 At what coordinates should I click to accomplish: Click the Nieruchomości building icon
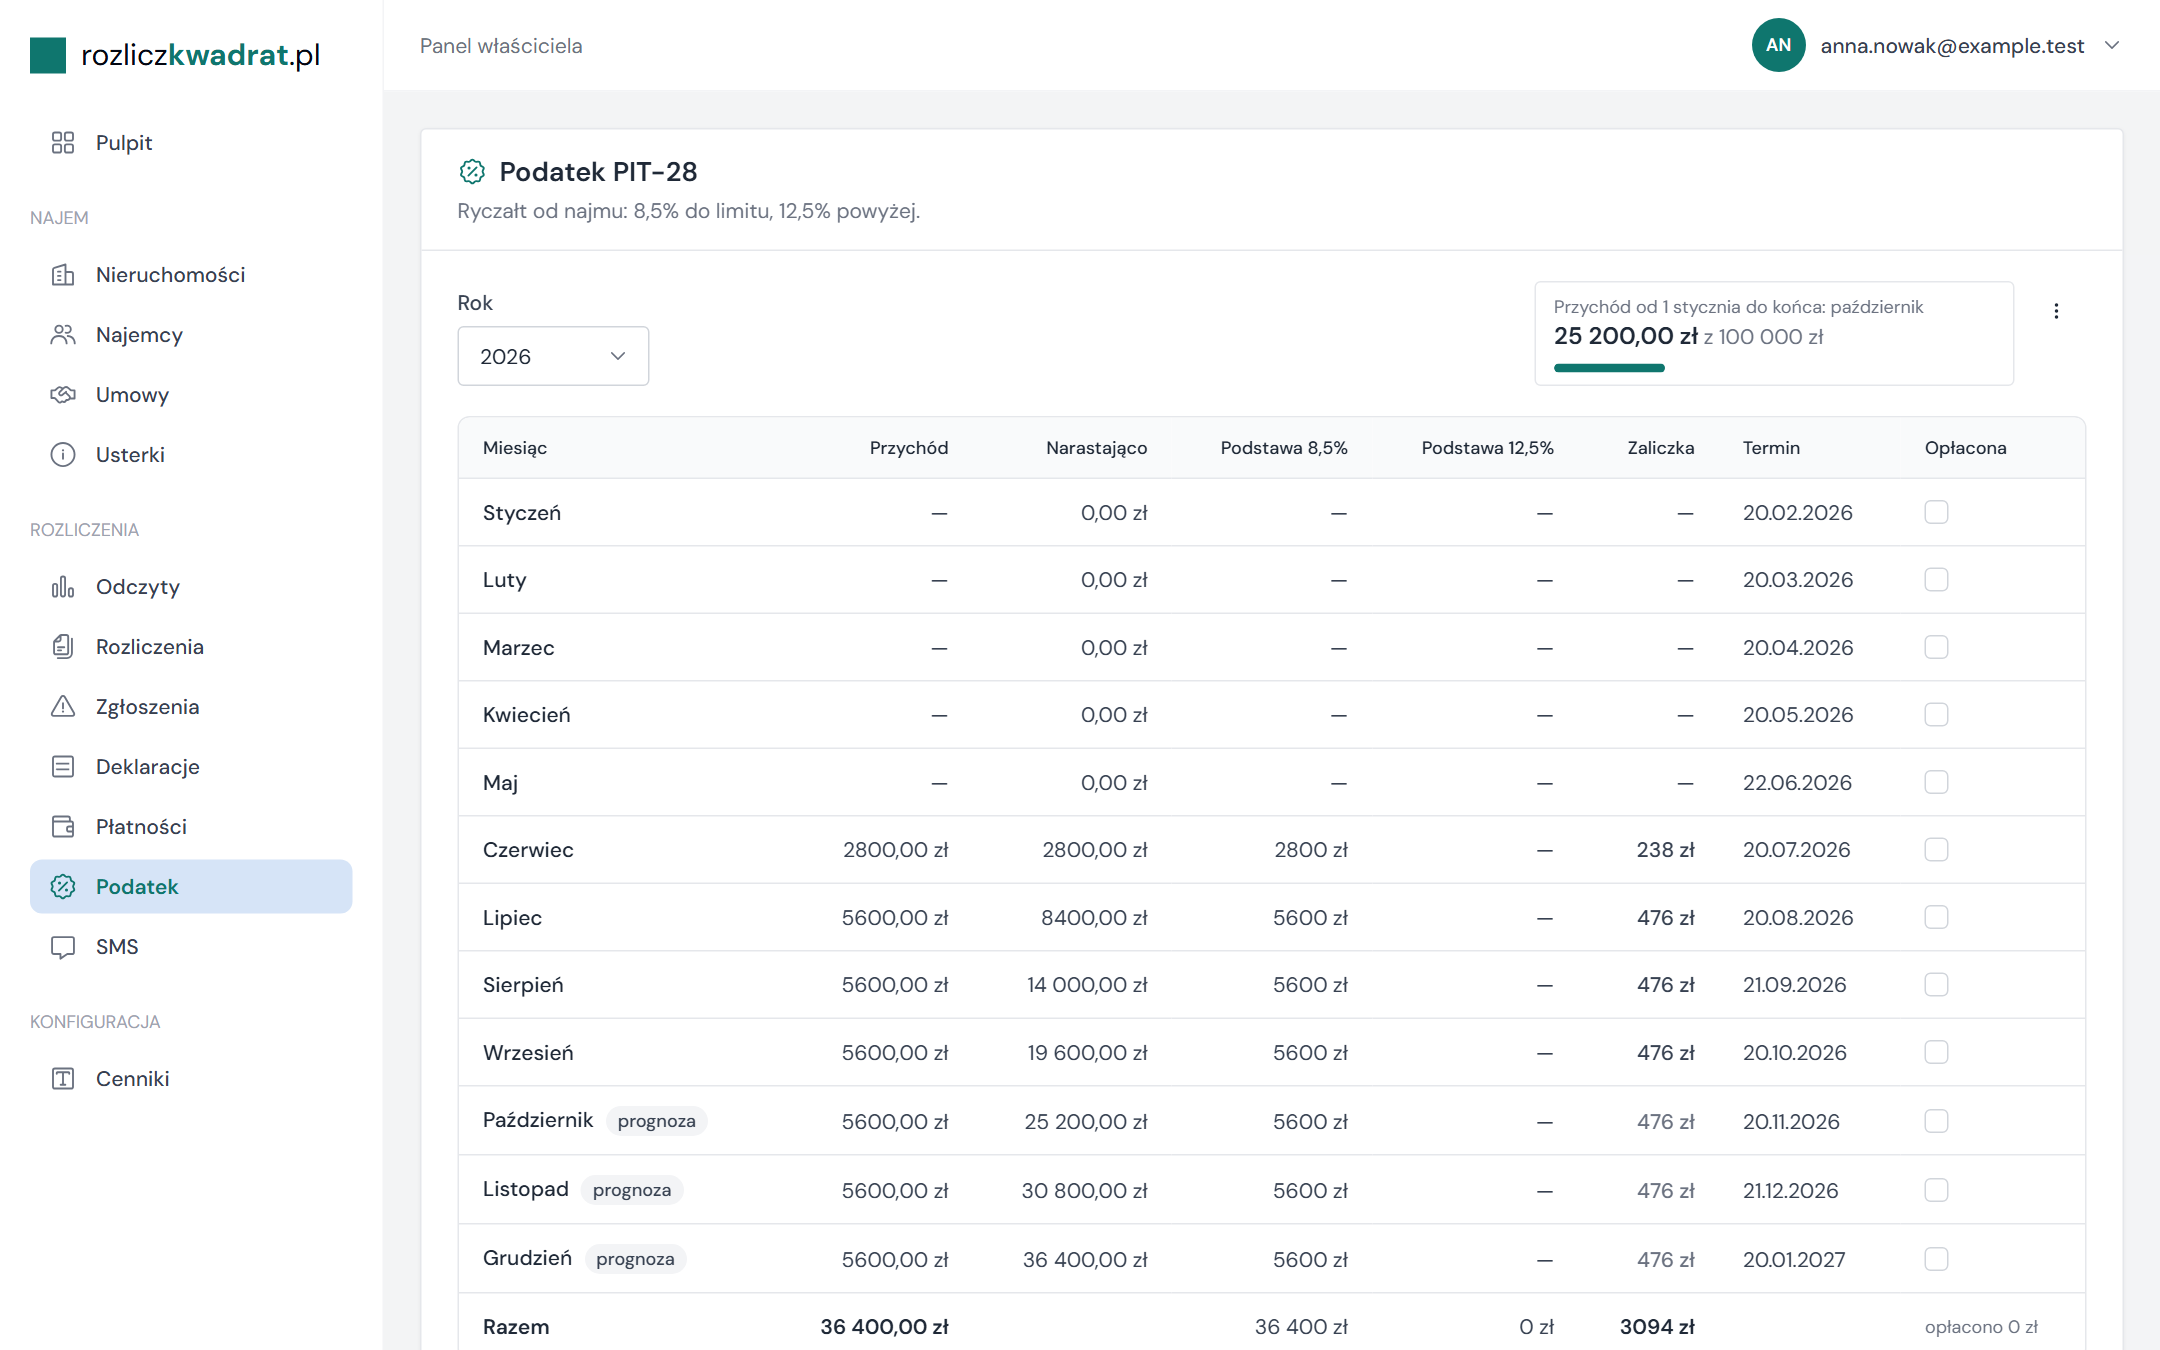63,275
